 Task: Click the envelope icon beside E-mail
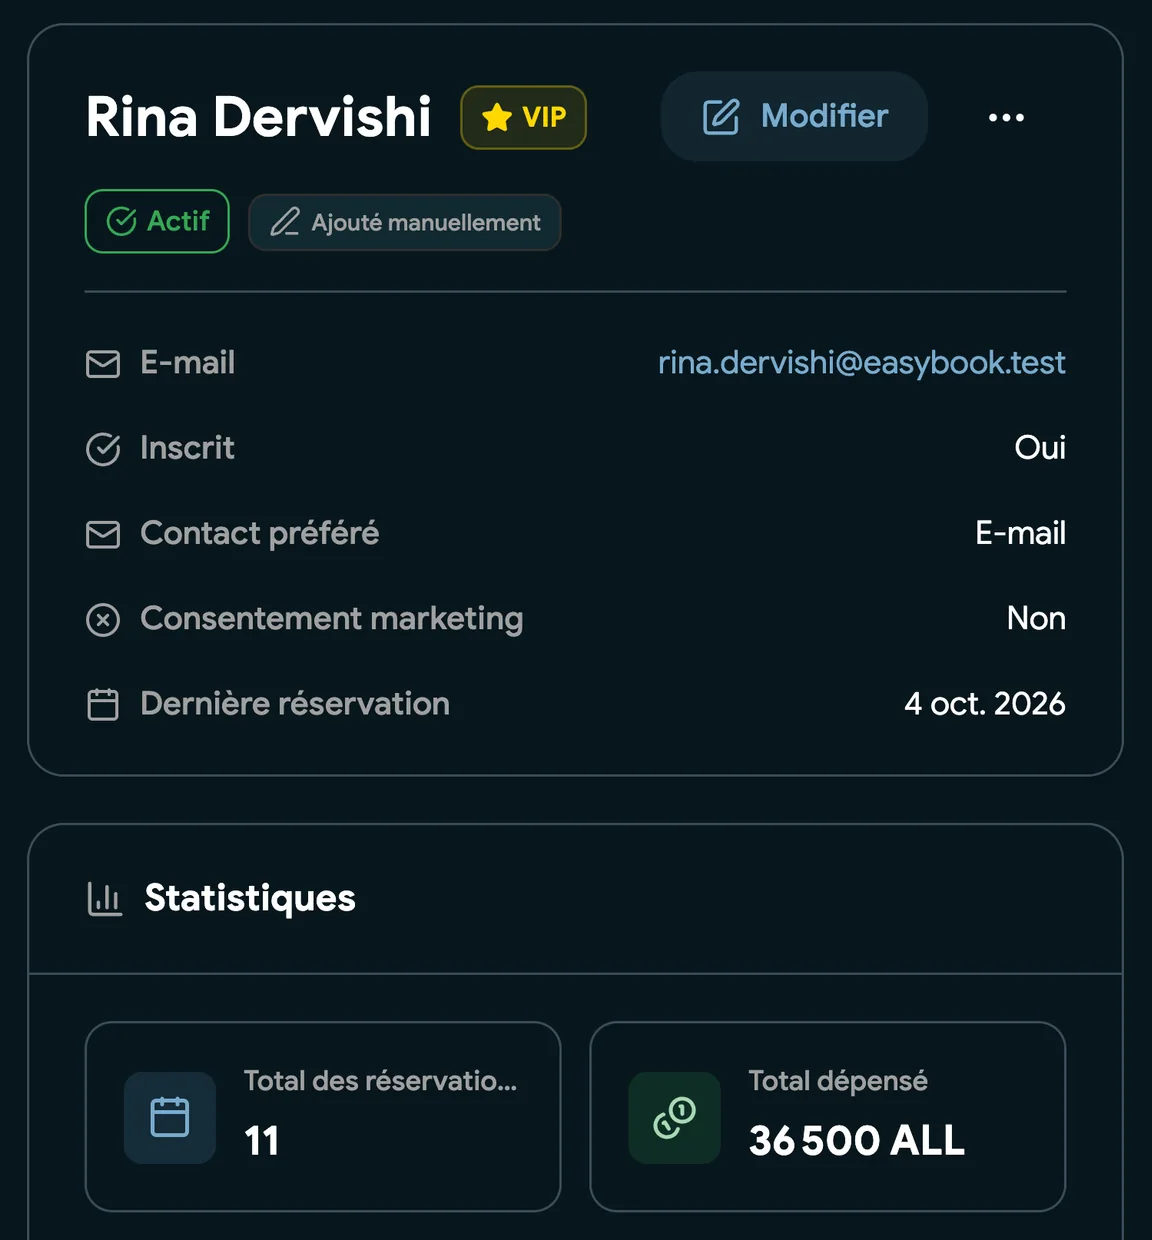click(x=103, y=364)
